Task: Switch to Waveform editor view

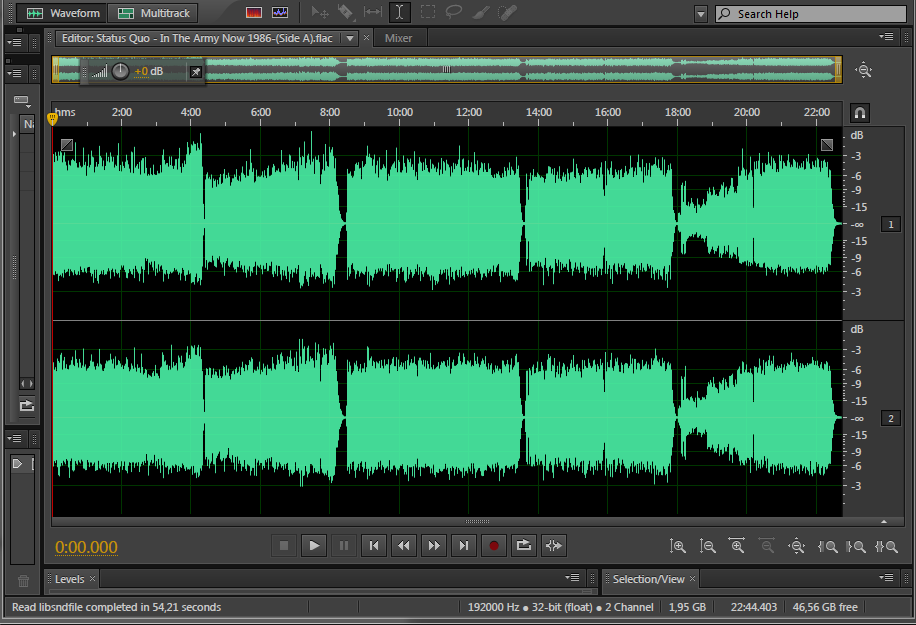Action: (x=64, y=13)
